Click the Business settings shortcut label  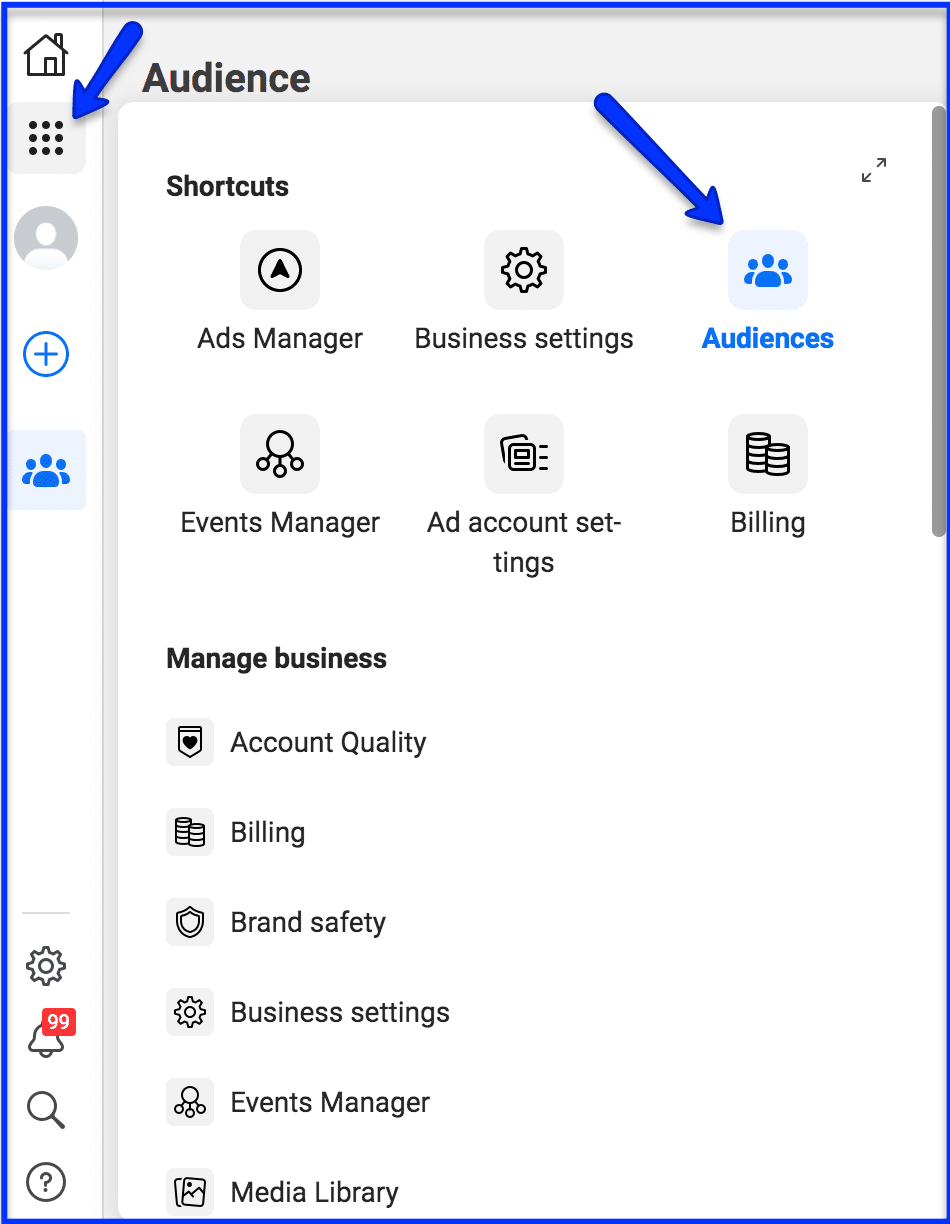coord(524,339)
